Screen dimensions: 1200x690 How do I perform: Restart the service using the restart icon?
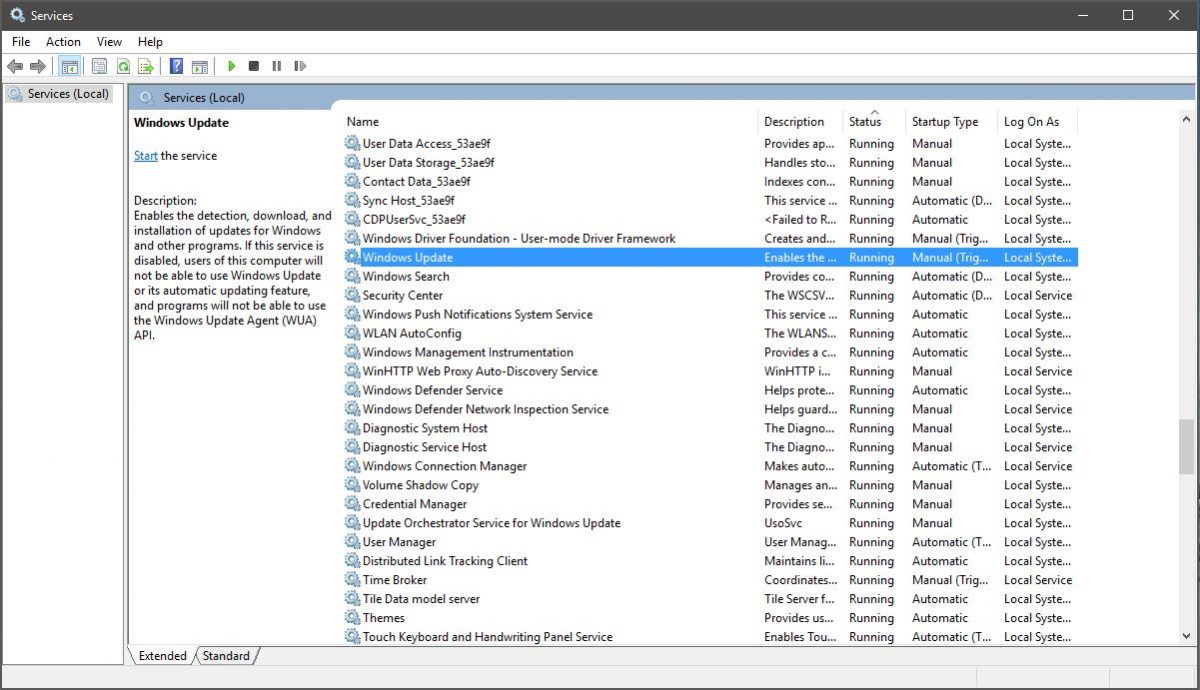pyautogui.click(x=301, y=66)
